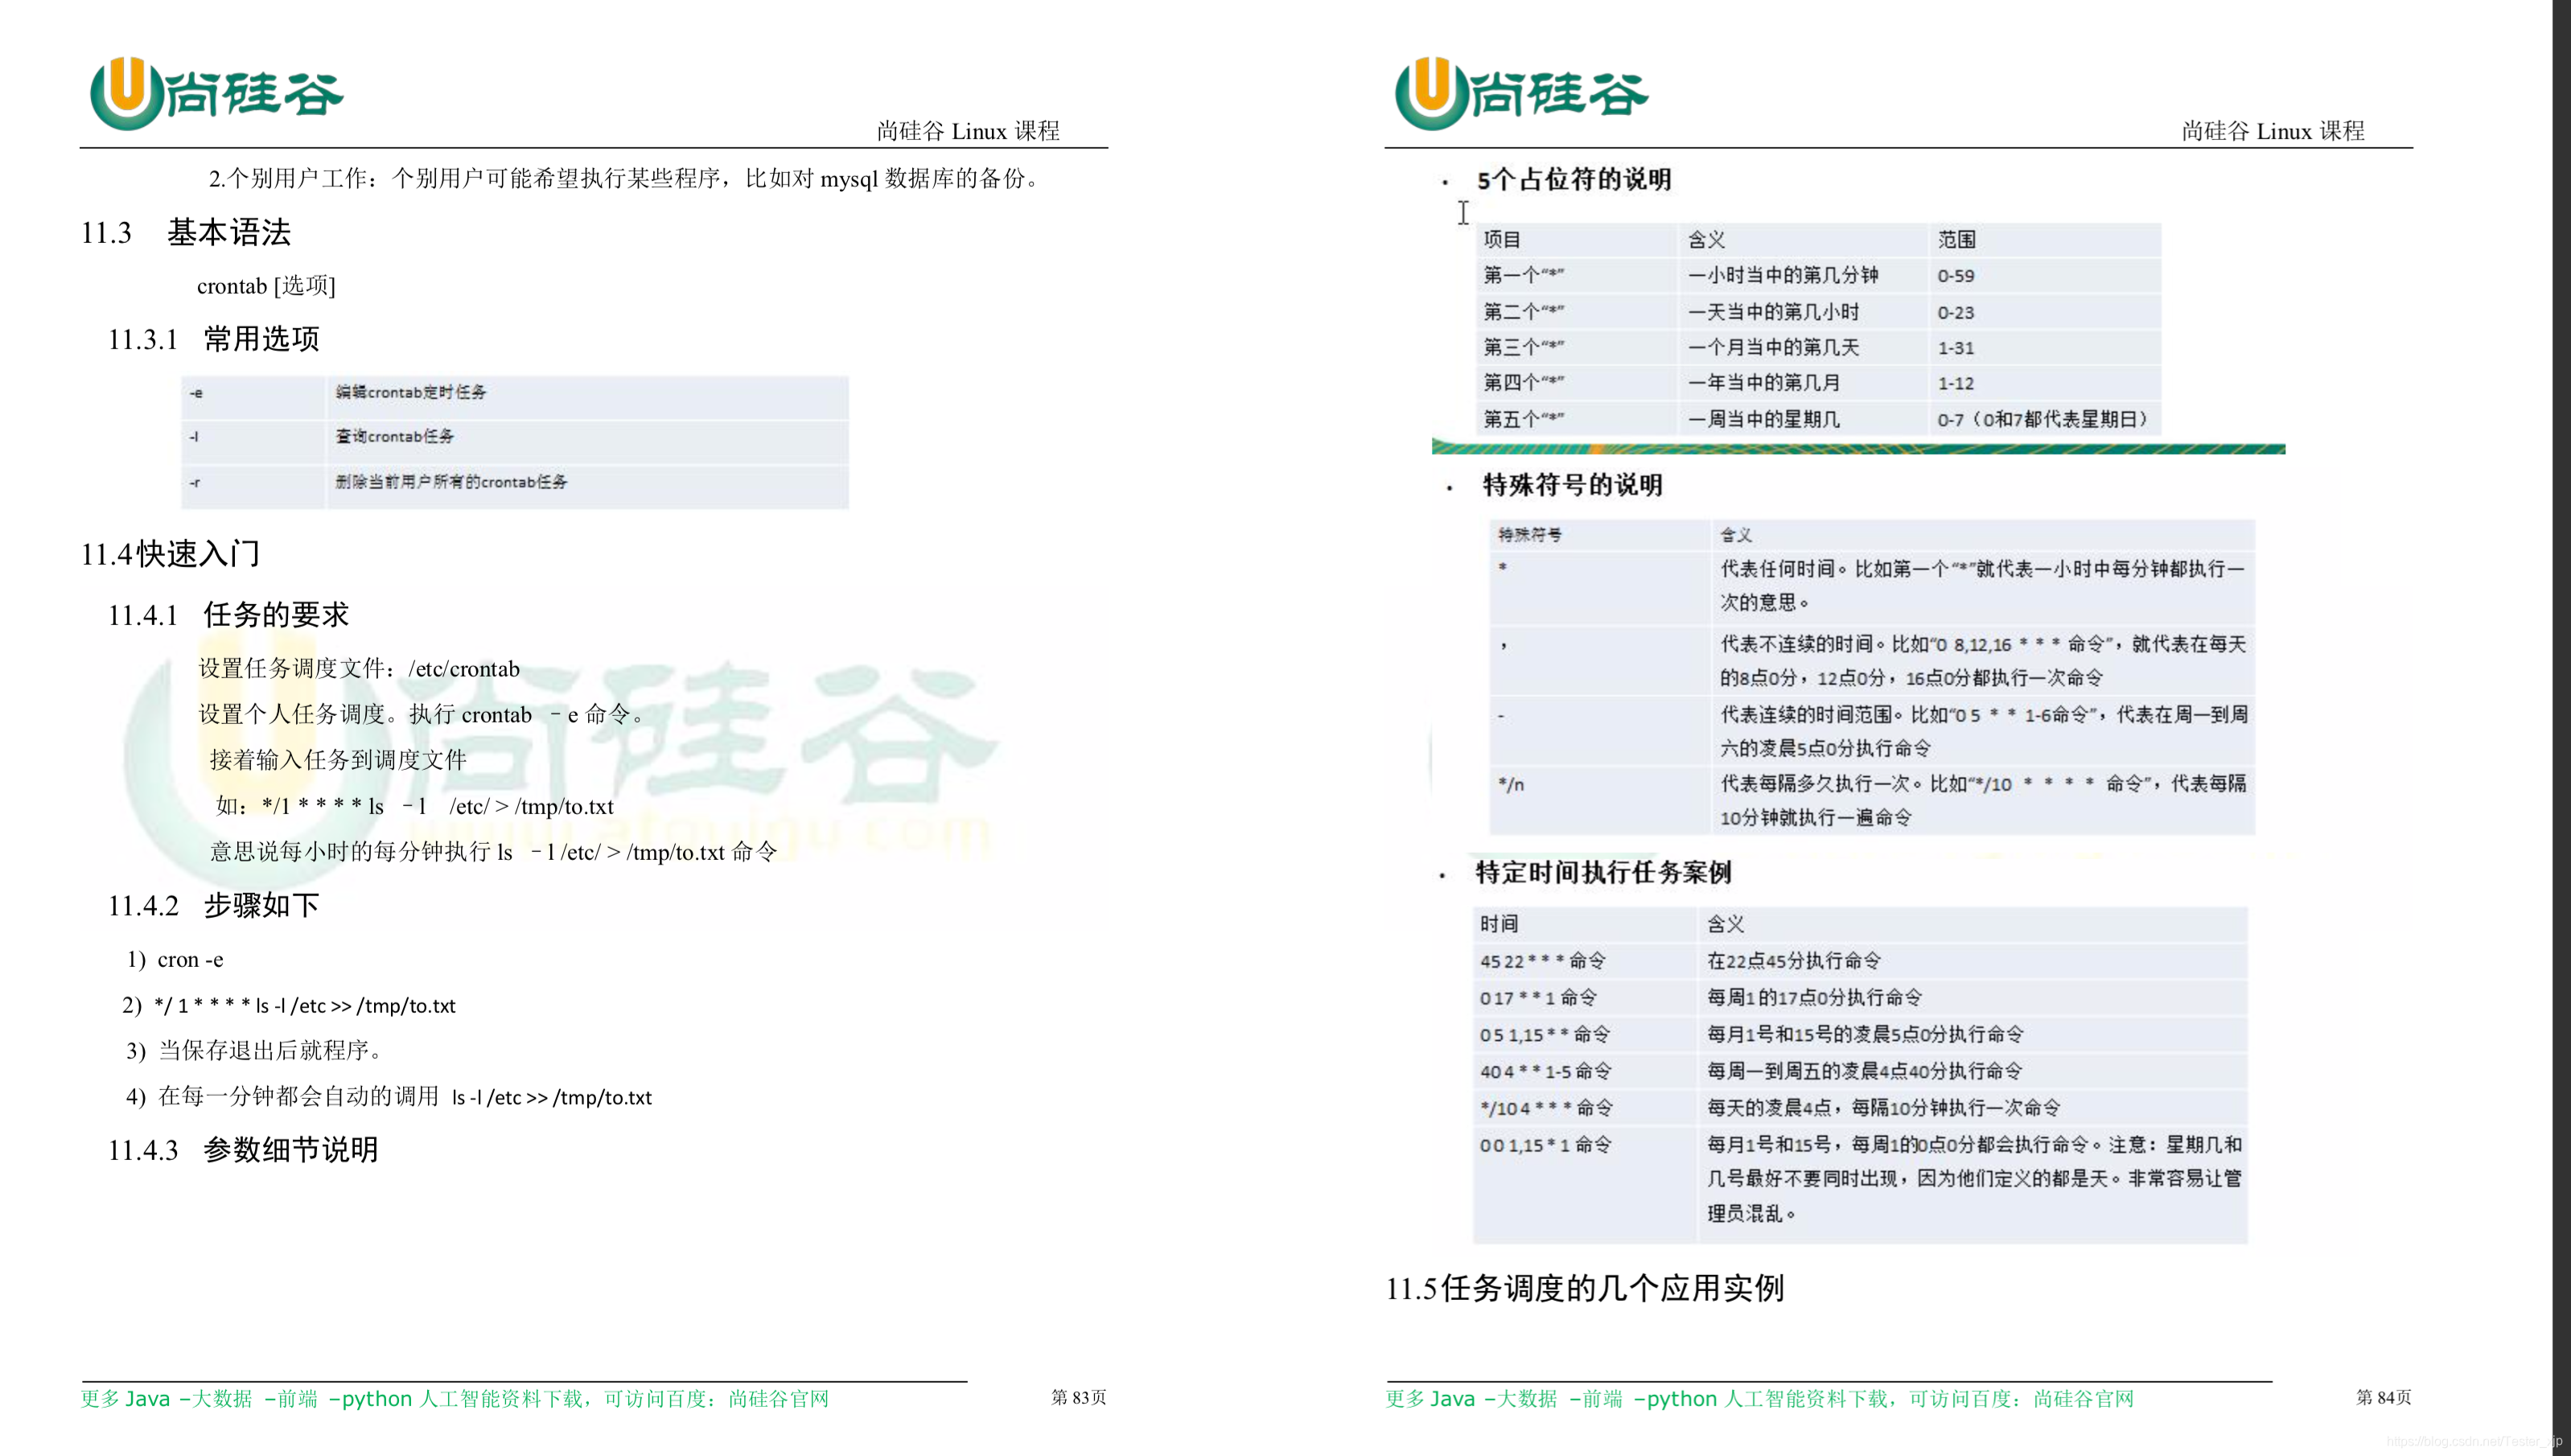Click the cell '0-7（0和7都代表星期日）'

(x=2043, y=419)
